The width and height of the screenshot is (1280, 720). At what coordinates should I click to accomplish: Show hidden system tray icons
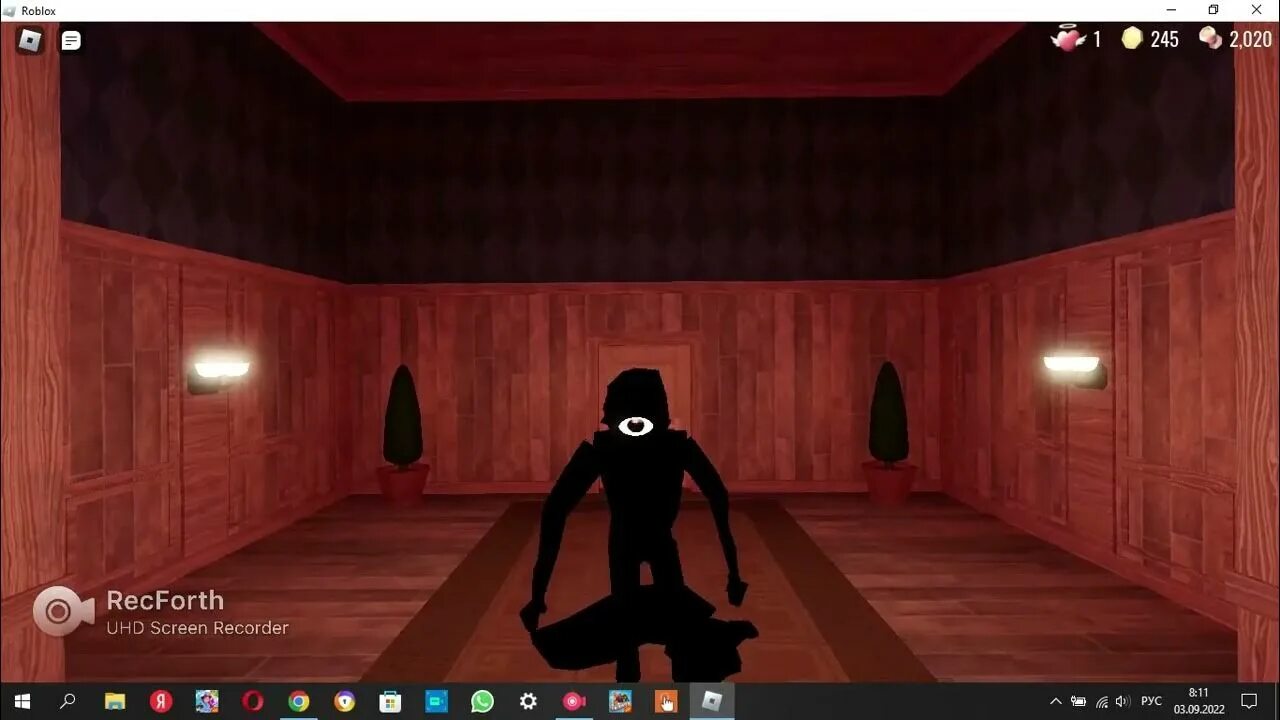[1055, 701]
